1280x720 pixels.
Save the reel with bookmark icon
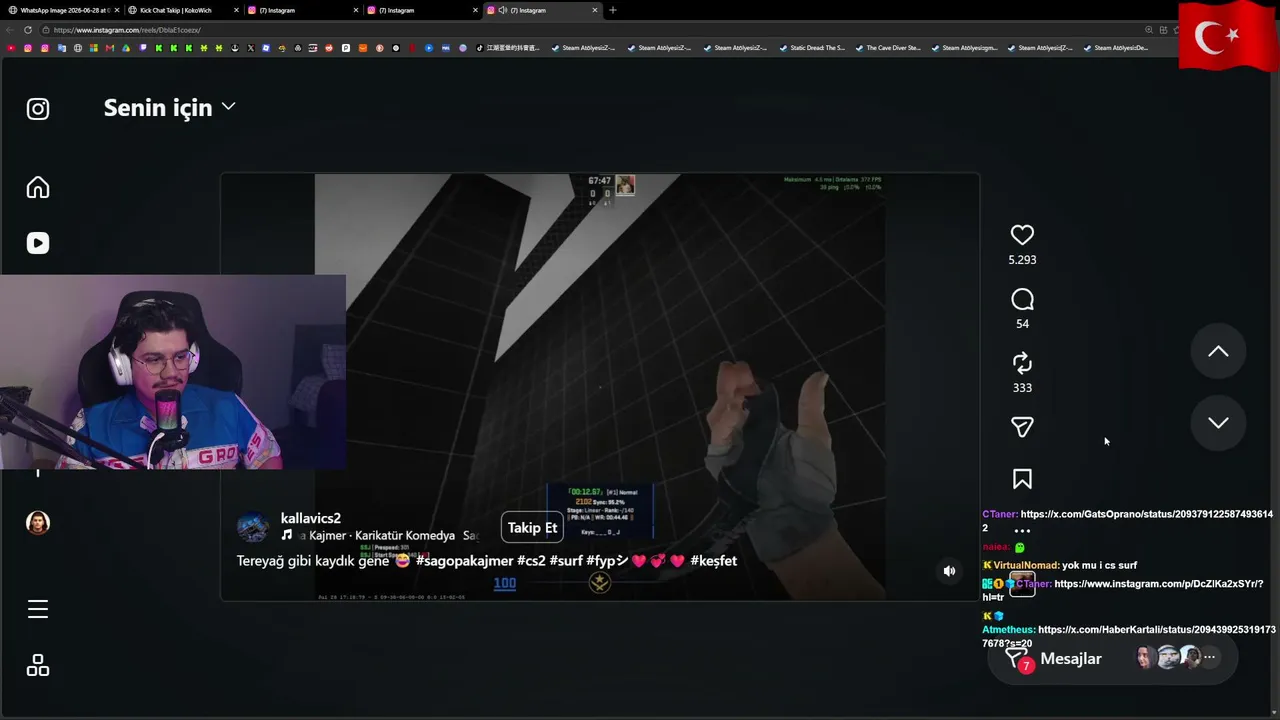click(x=1022, y=480)
